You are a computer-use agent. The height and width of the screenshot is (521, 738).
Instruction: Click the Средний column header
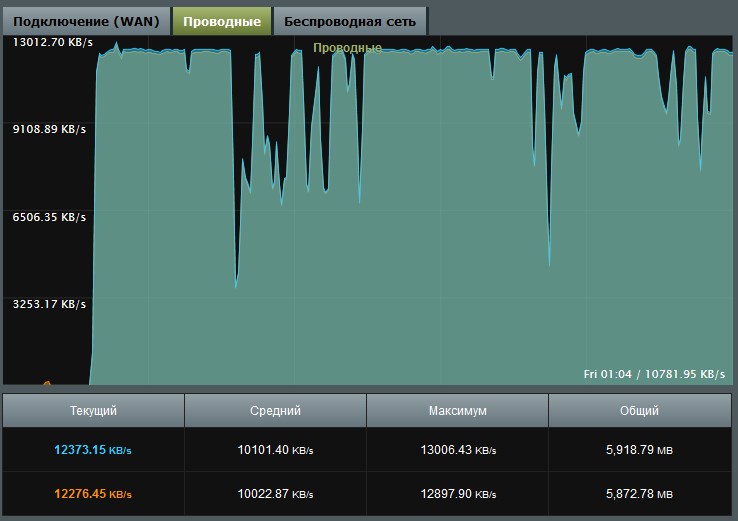(275, 411)
